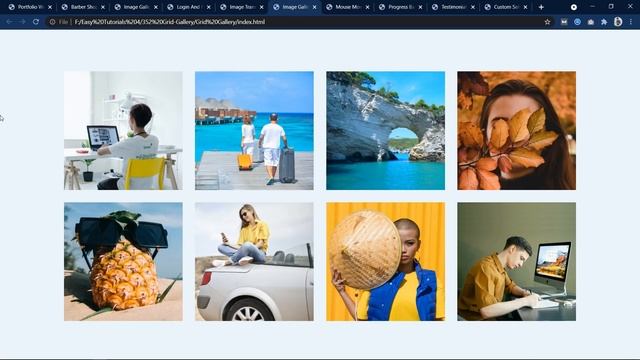Click the round media indicator in title bar

[x=574, y=7]
